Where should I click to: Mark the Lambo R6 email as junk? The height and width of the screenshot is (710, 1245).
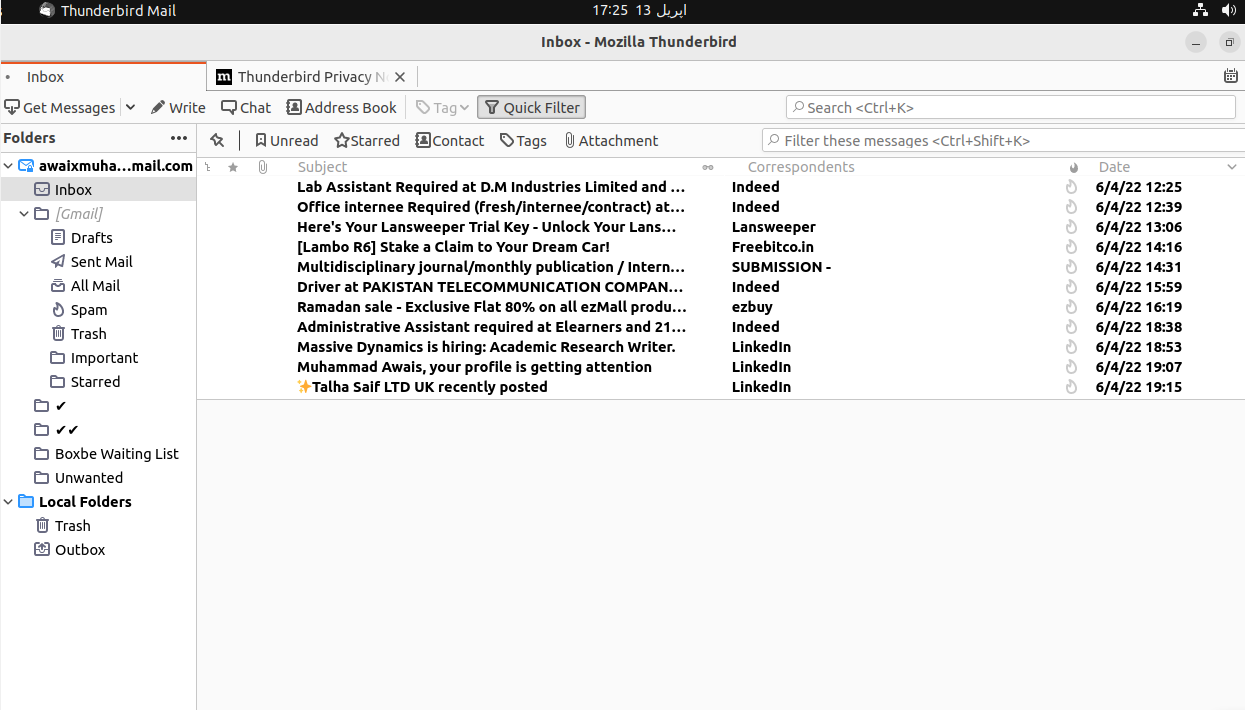click(1071, 247)
